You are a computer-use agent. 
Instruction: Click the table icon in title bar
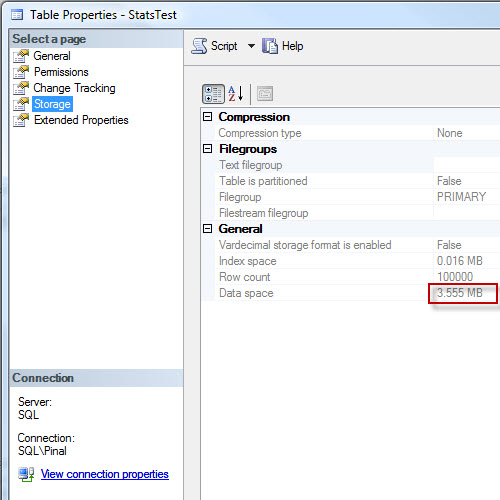pyautogui.click(x=17, y=15)
